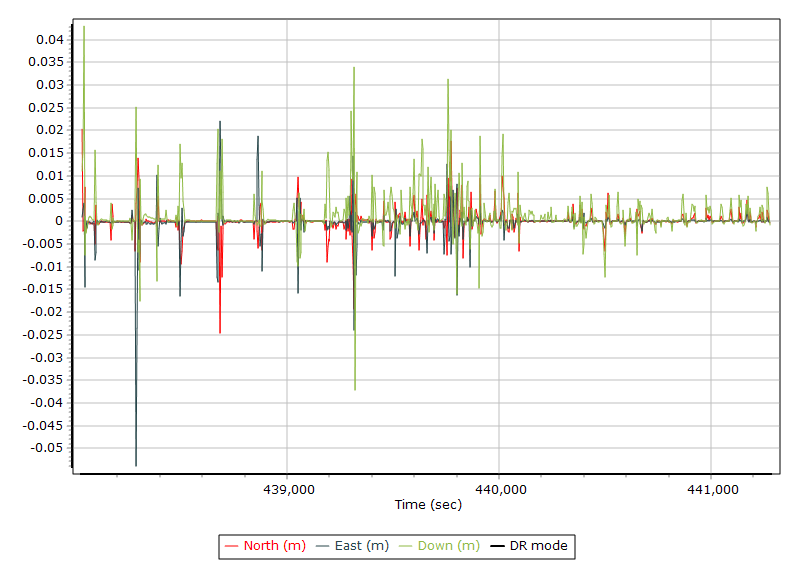Click the 0 y-axis tick label
This screenshot has width=789, height=562.
tap(60, 221)
